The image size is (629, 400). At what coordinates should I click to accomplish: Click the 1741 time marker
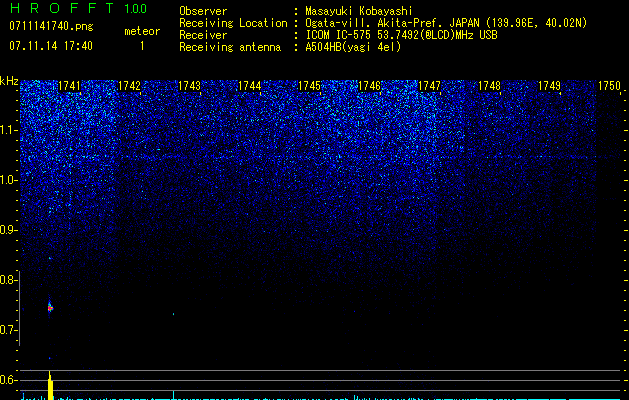click(69, 86)
